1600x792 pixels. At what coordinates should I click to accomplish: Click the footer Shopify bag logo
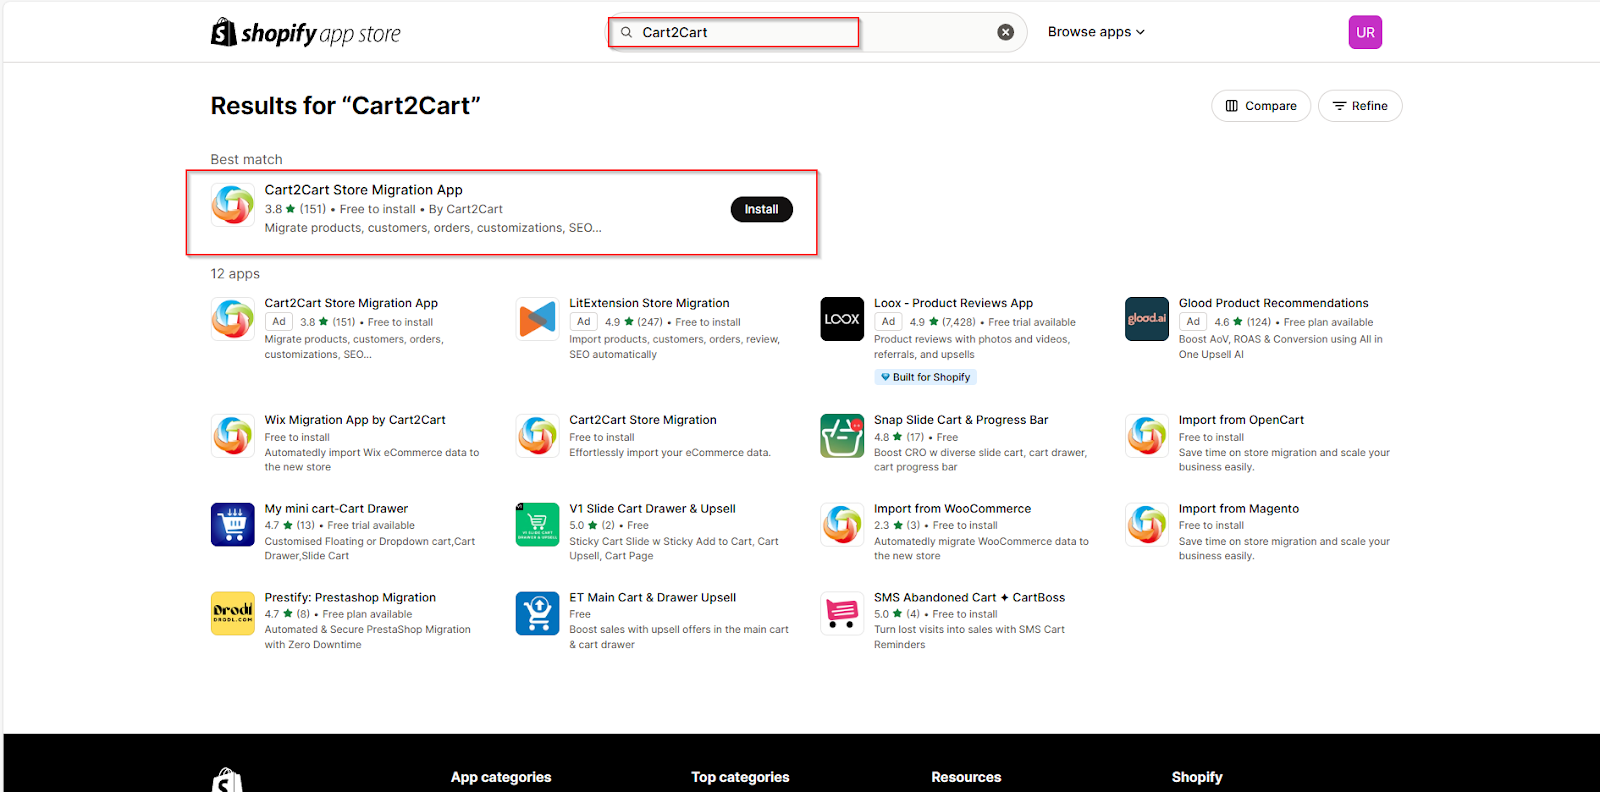coord(228,780)
